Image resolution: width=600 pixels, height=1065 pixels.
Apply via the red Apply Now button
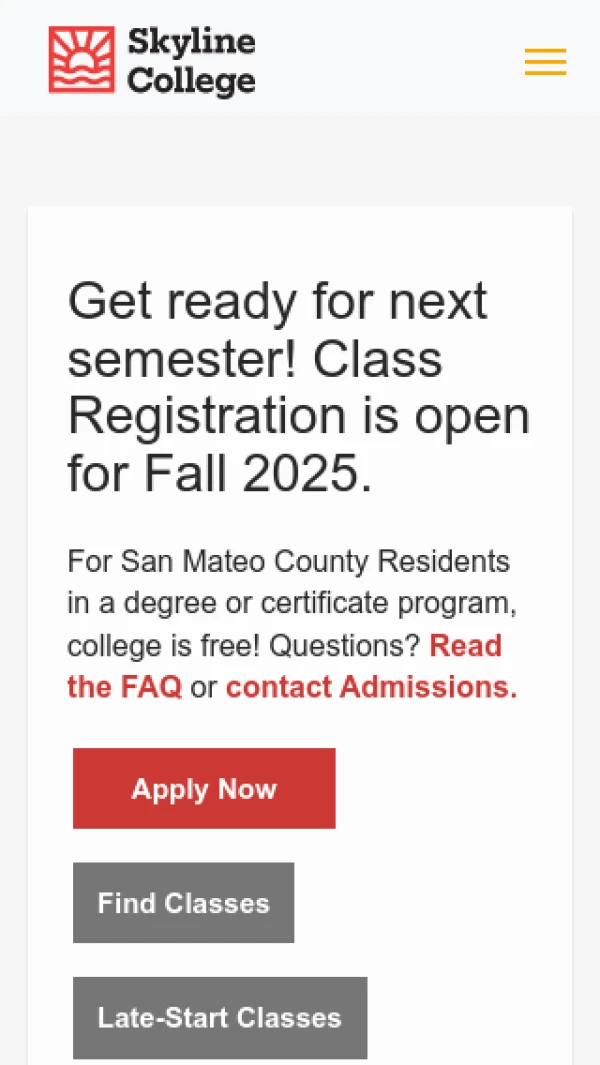click(204, 788)
